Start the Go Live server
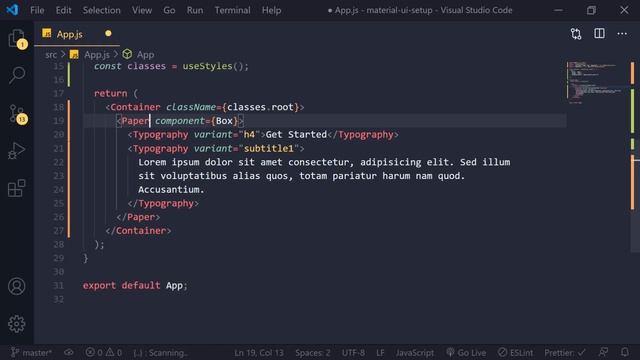Image resolution: width=640 pixels, height=360 pixels. tap(466, 353)
